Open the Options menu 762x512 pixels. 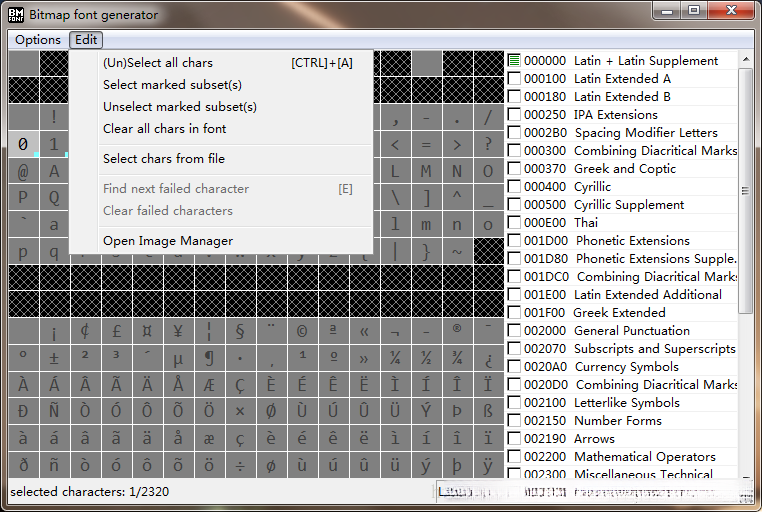pyautogui.click(x=38, y=40)
